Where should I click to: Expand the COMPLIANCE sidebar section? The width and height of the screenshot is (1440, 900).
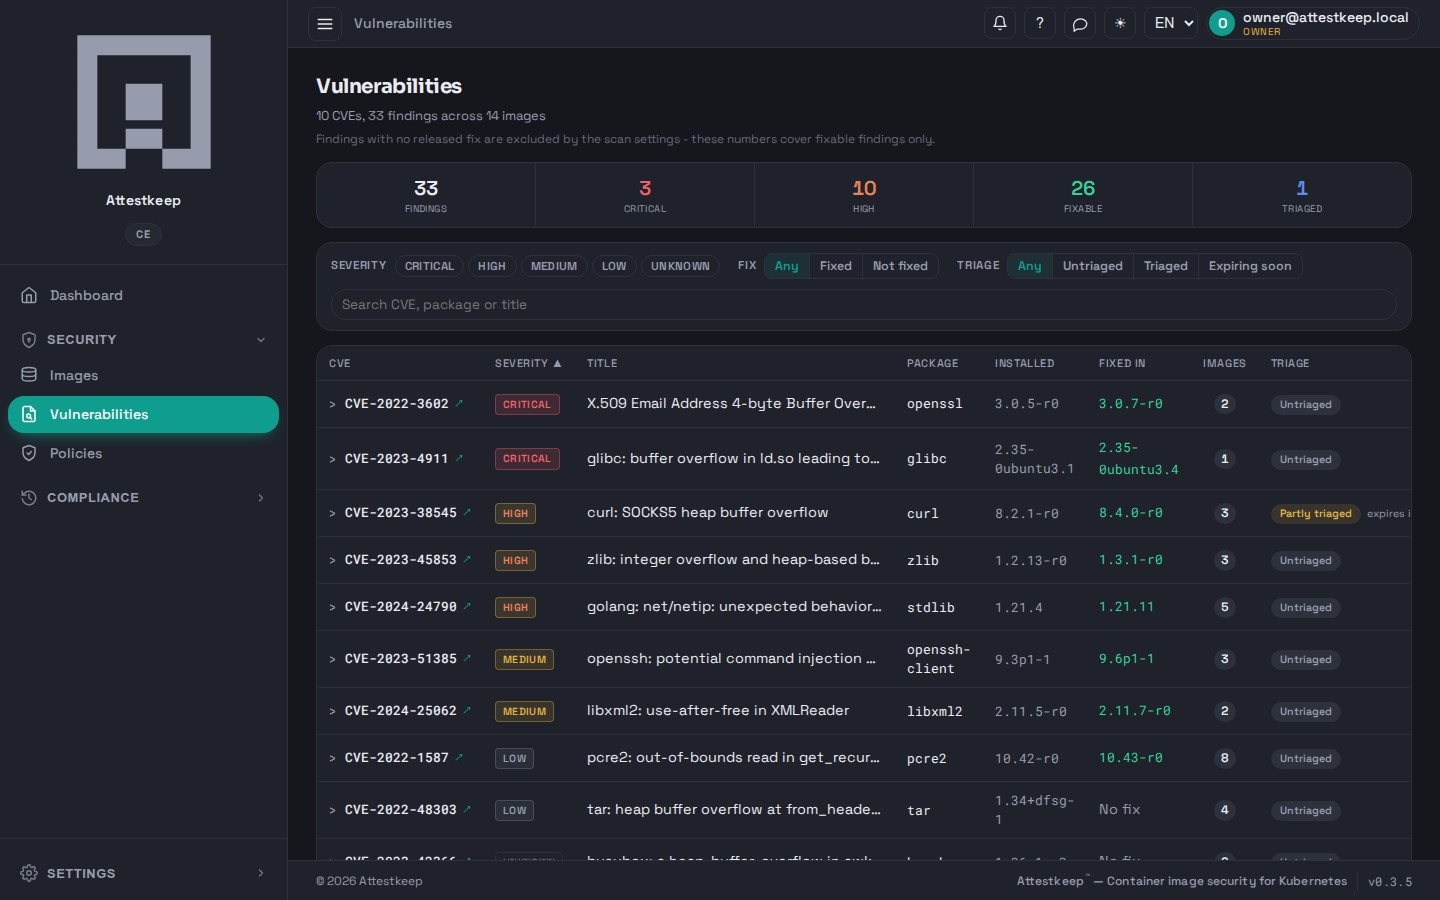[143, 497]
